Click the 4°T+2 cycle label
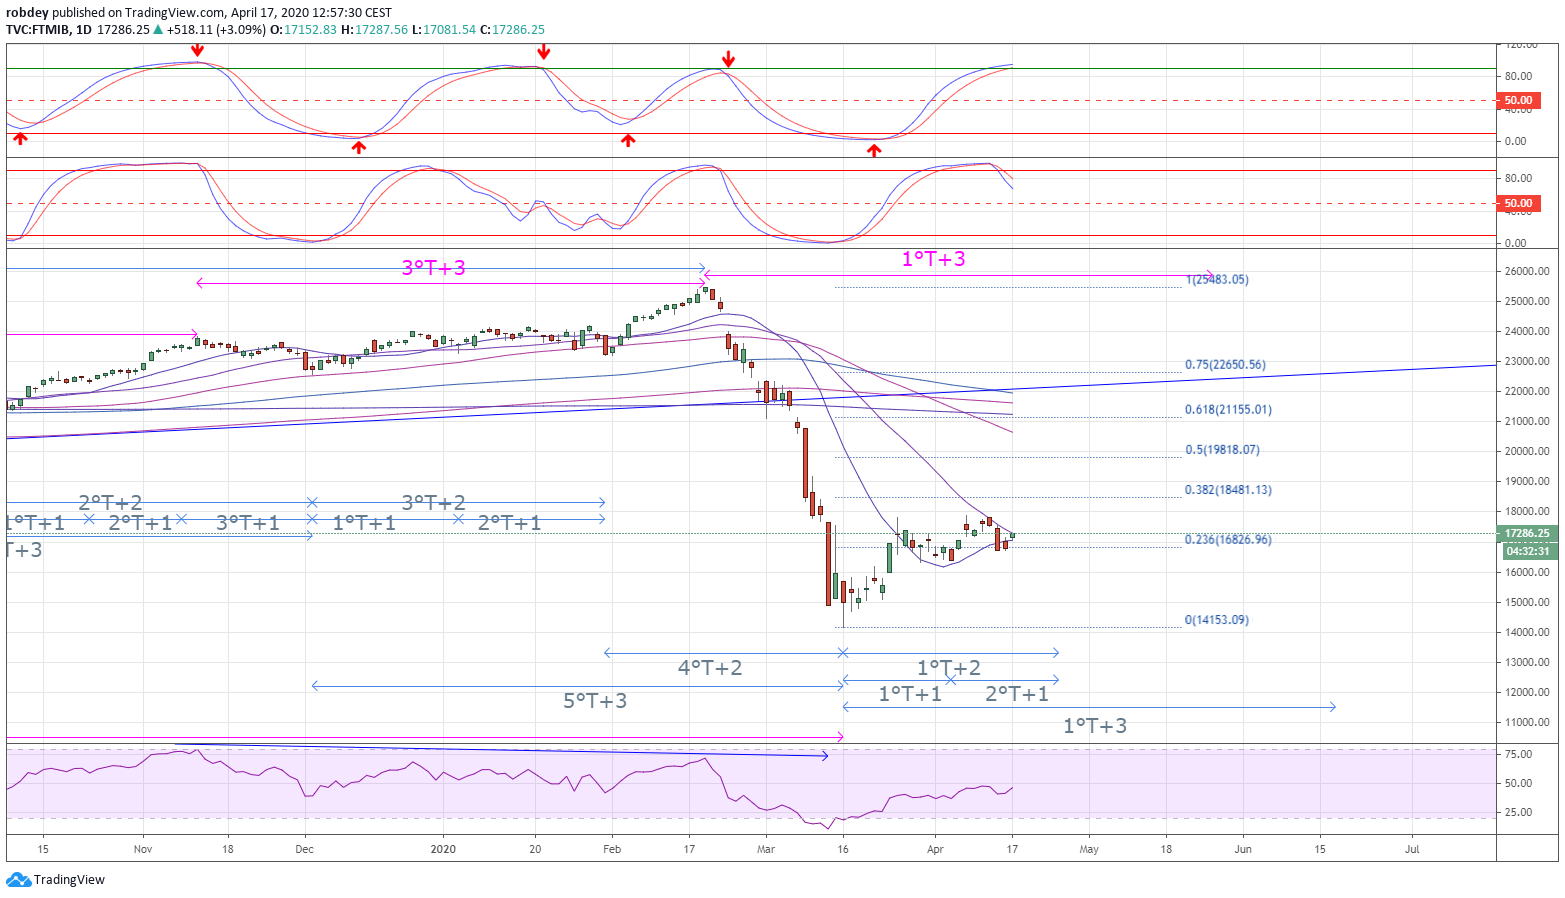The image size is (1565, 898). point(710,668)
